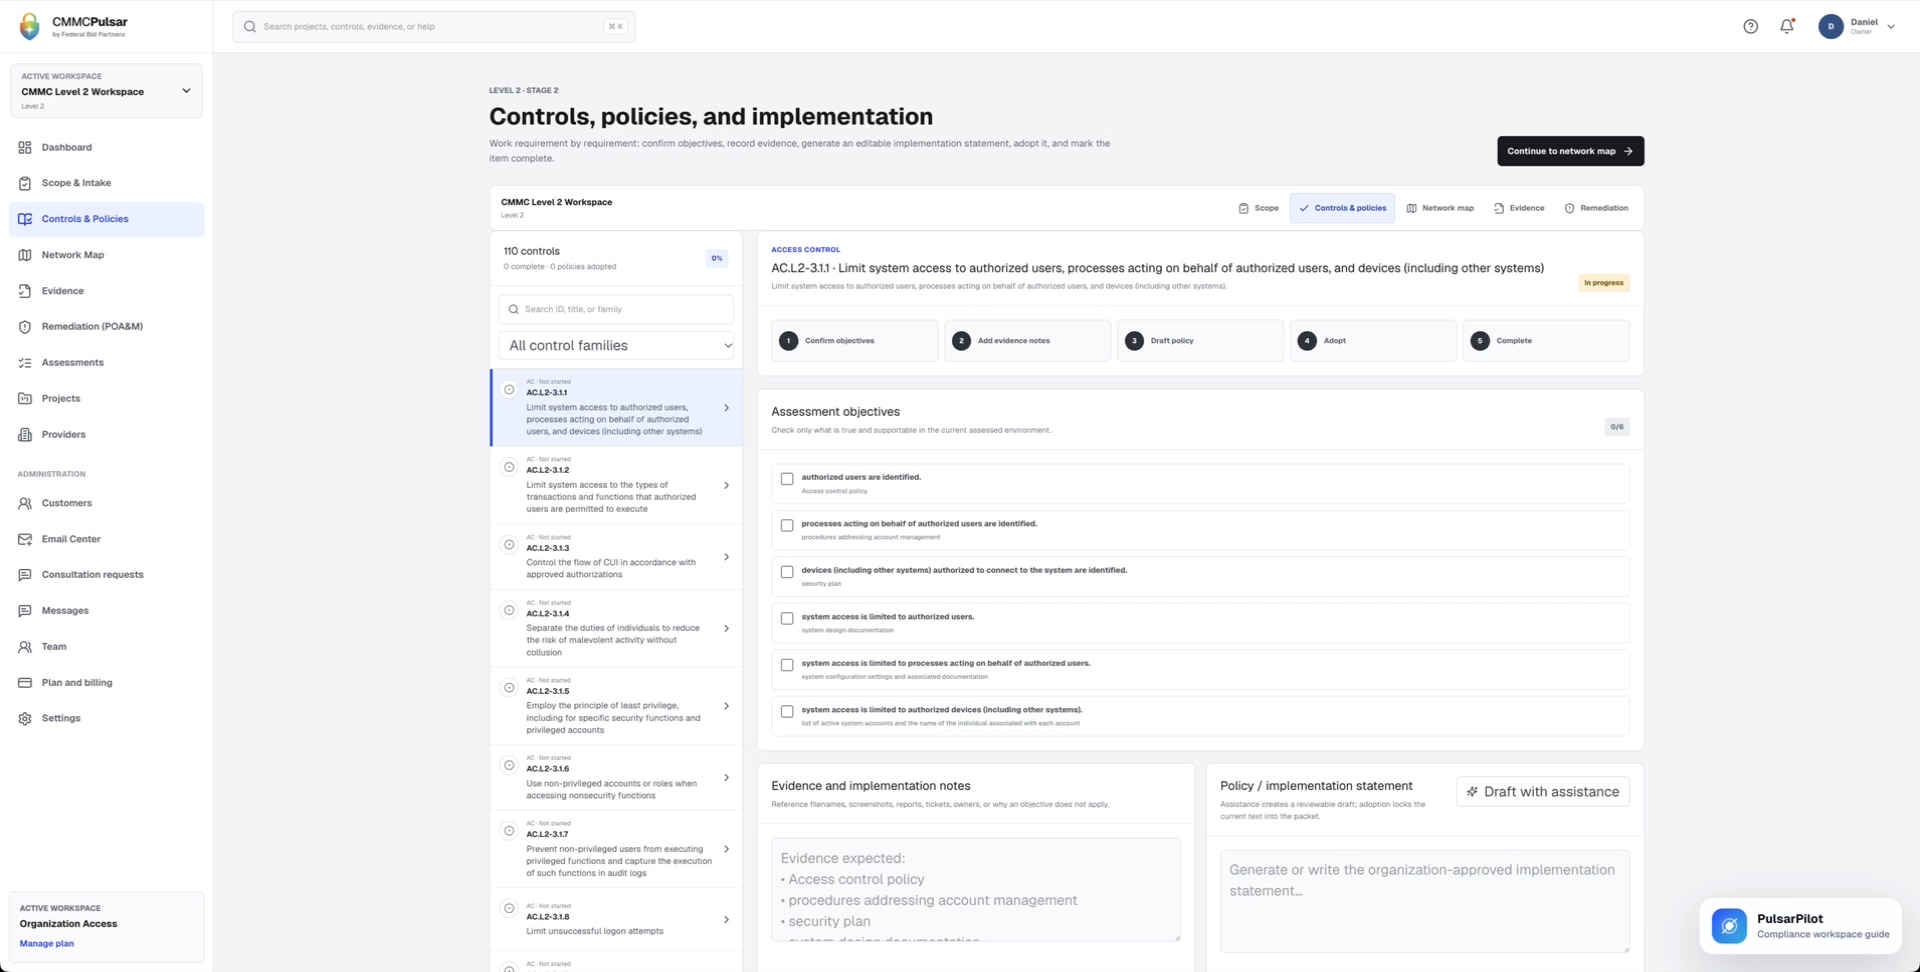Click the sparkle icon in Draft with assistance
The image size is (1920, 972).
(1472, 792)
